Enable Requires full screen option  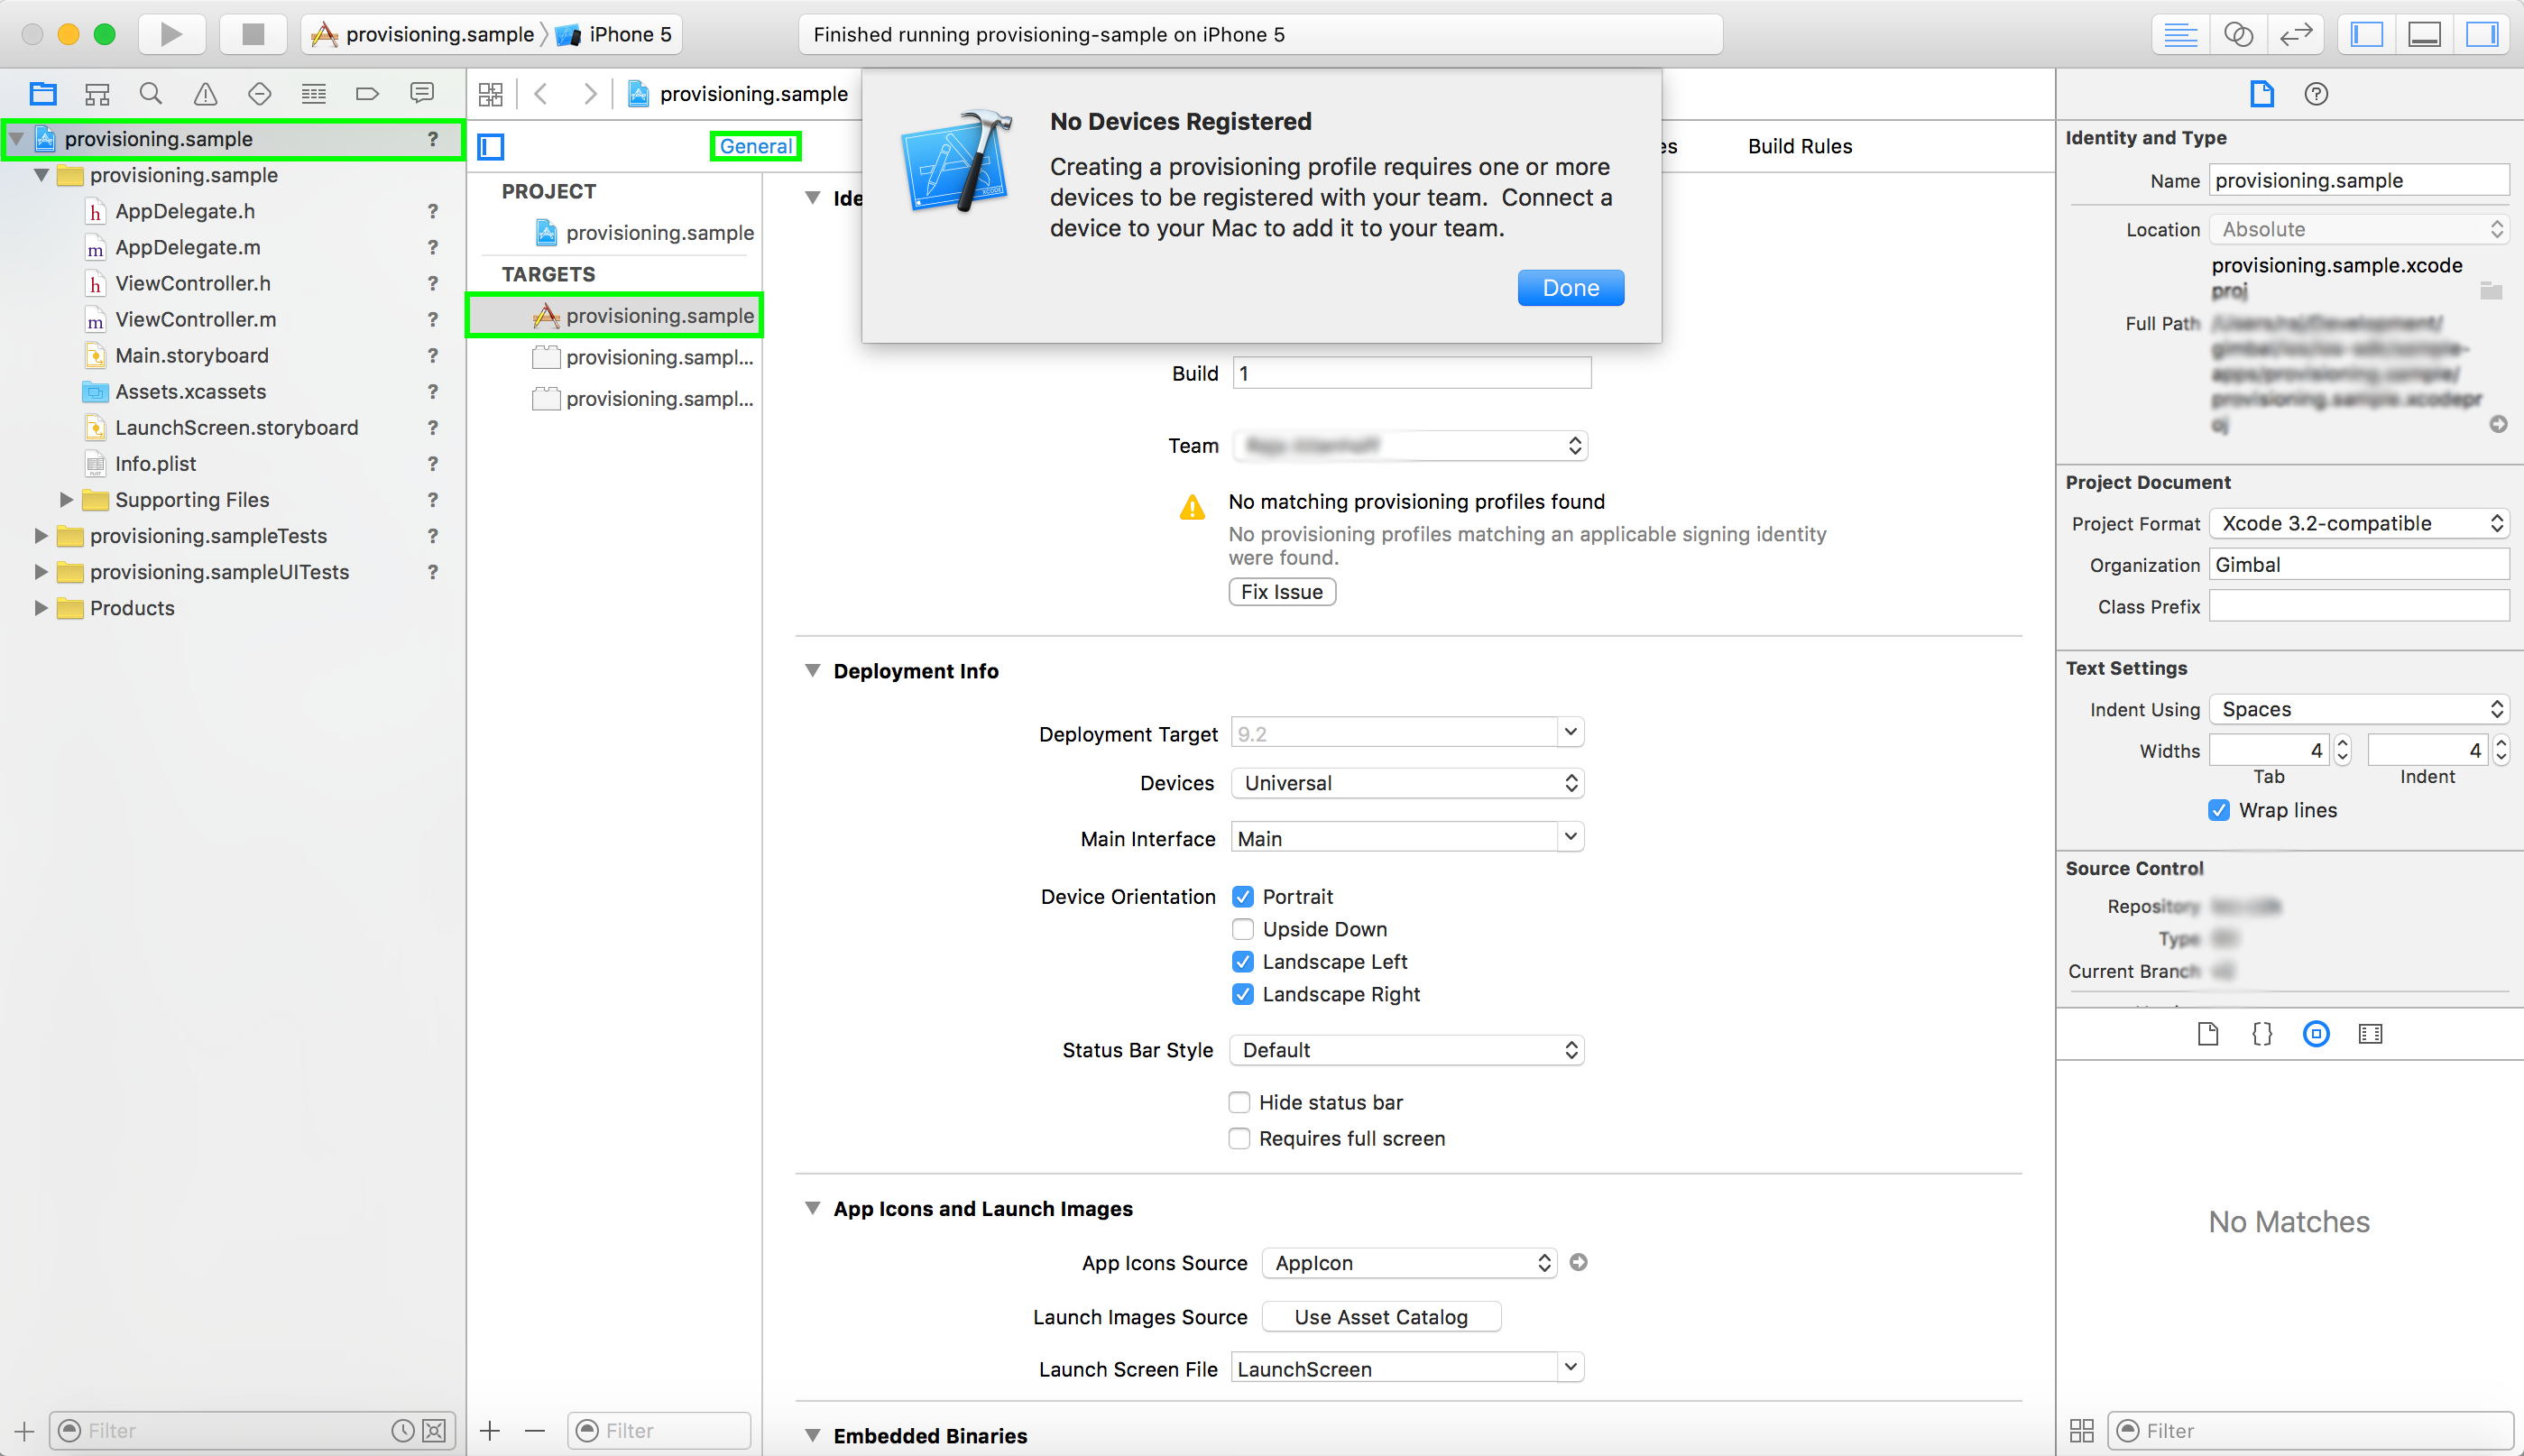coord(1239,1139)
